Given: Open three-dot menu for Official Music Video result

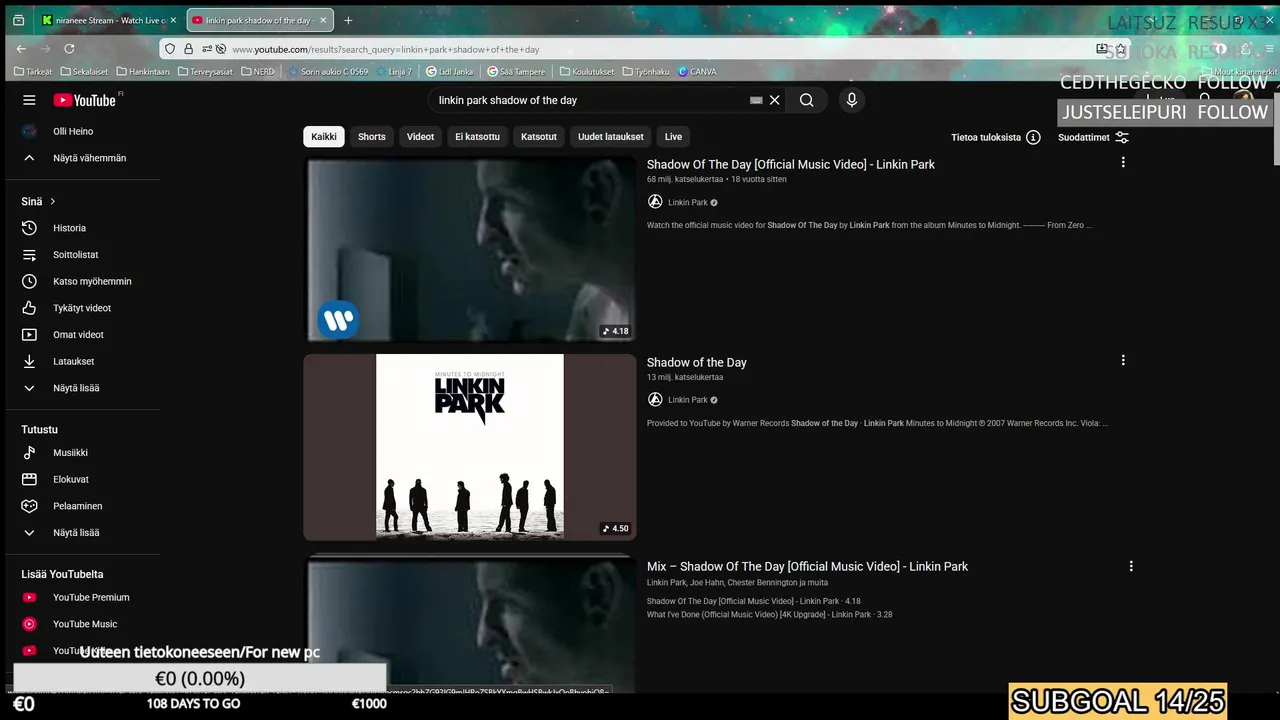Looking at the screenshot, I should point(1123,162).
